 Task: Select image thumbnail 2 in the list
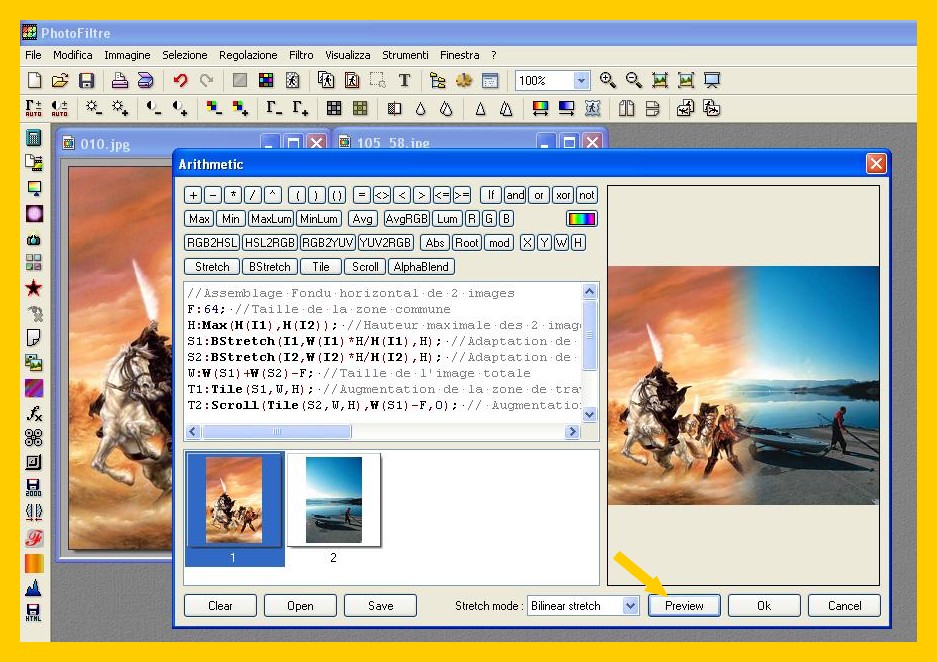pos(334,500)
